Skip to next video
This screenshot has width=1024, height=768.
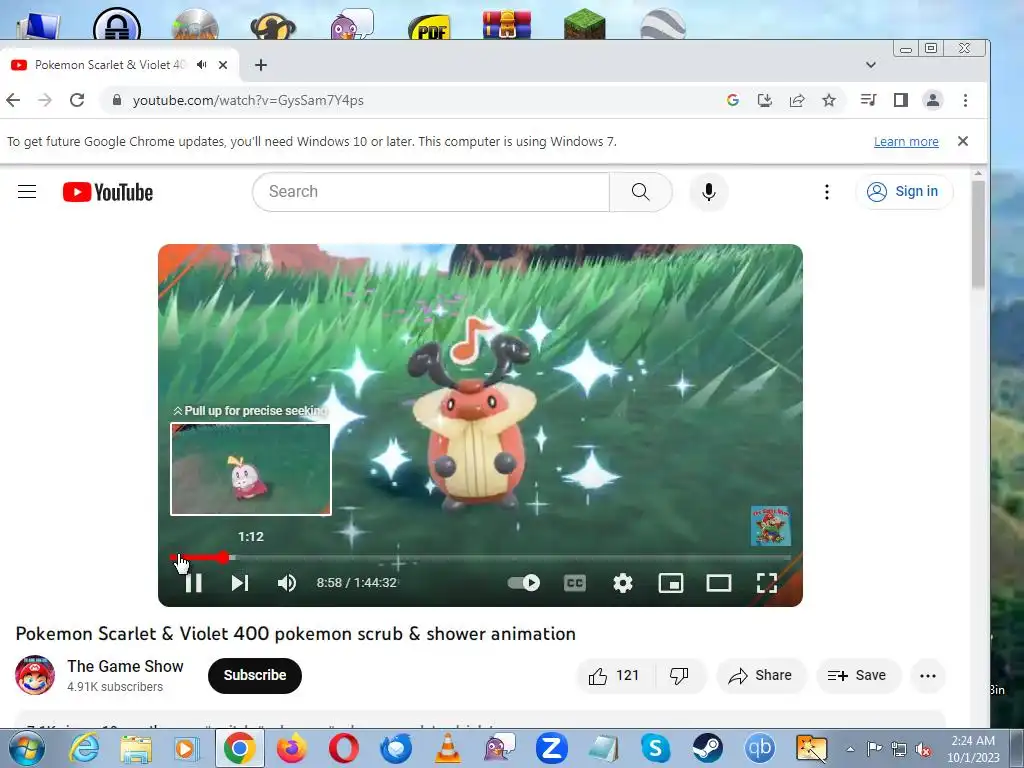click(x=240, y=583)
